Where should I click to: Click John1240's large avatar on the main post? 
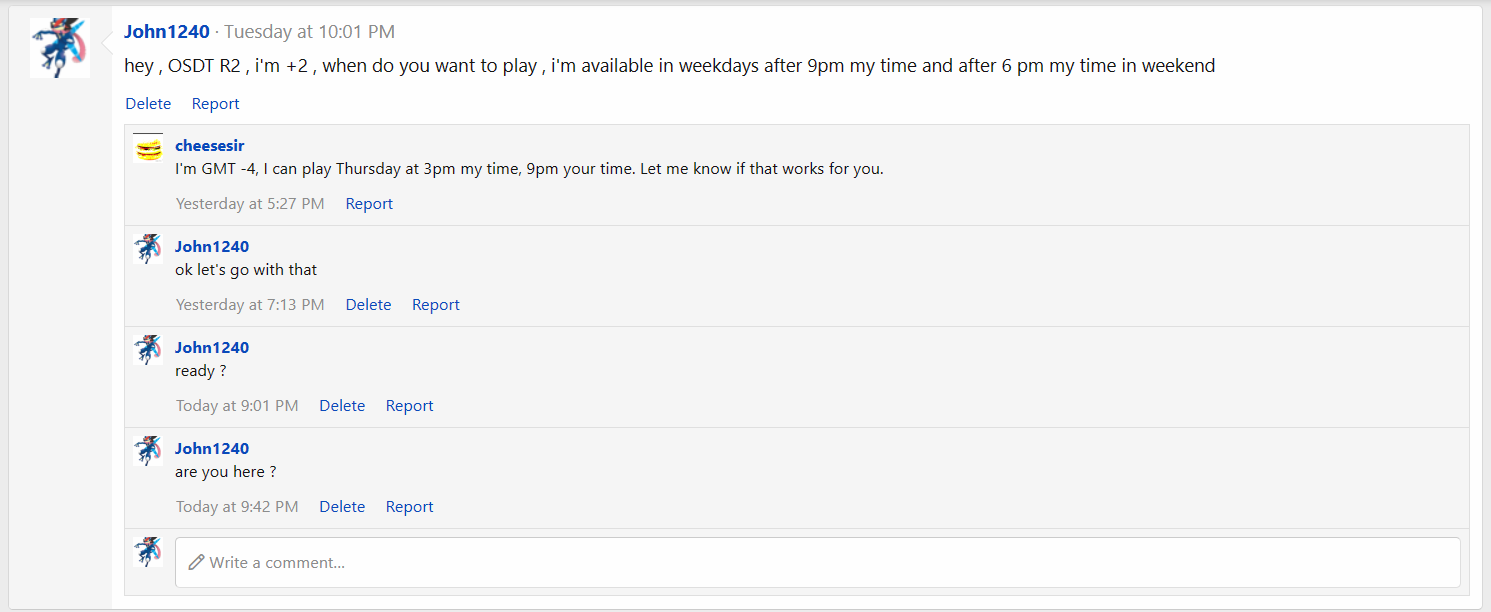(60, 48)
